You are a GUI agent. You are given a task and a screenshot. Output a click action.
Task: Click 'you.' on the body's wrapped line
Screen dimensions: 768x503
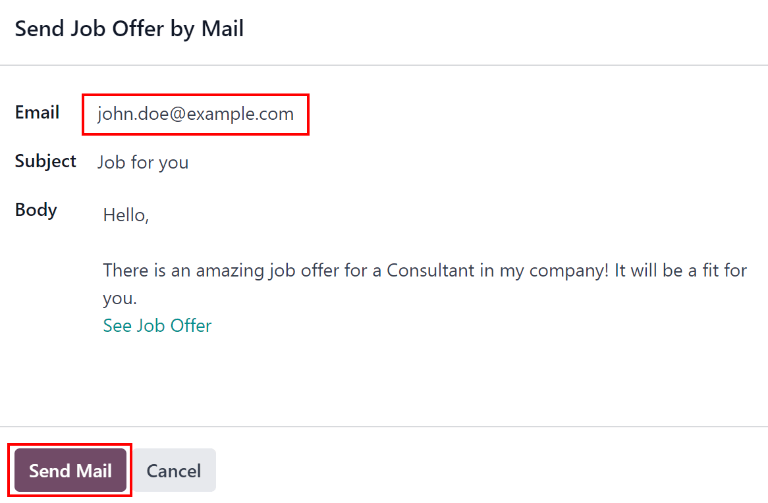[x=119, y=298]
